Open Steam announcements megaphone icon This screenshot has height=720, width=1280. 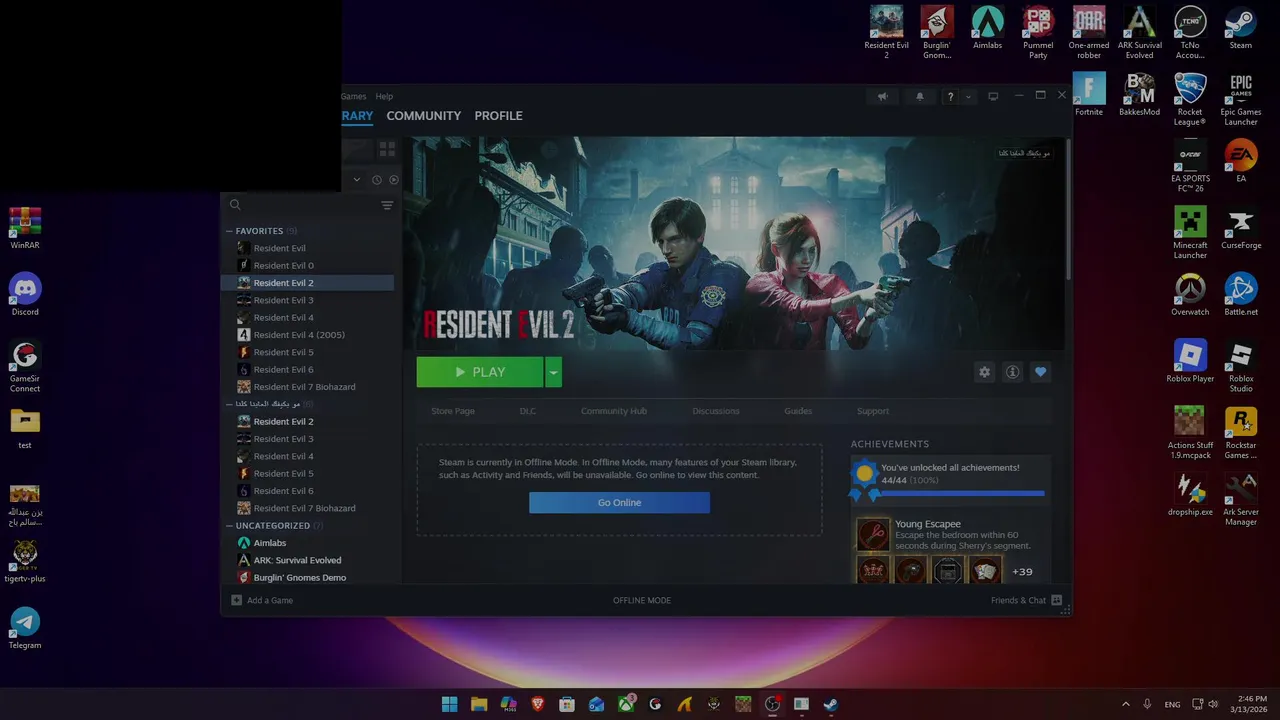click(x=882, y=97)
